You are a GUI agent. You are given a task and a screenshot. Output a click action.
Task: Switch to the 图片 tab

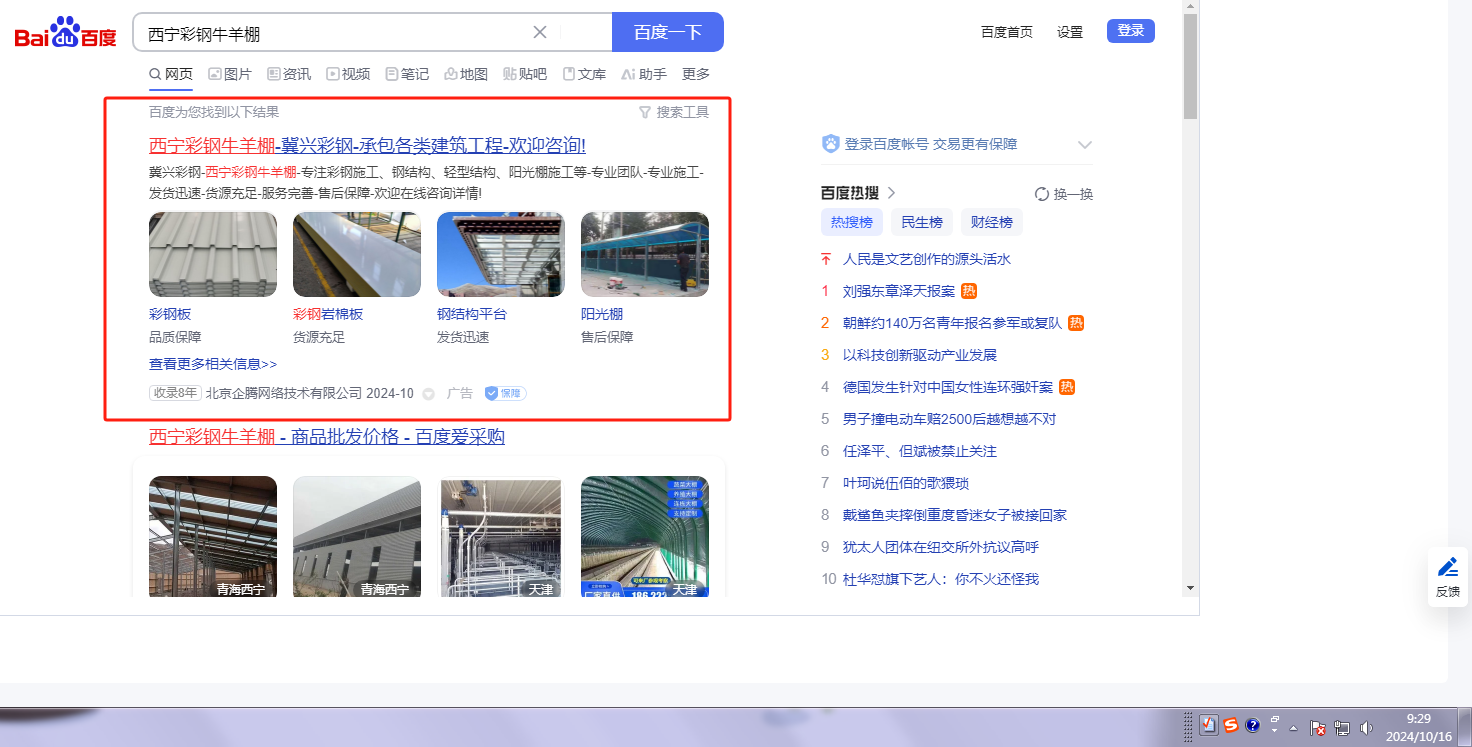point(230,74)
